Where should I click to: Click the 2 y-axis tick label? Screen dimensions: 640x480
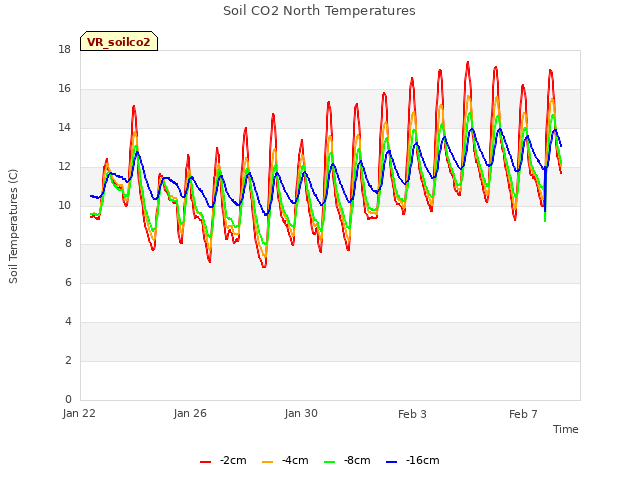click(68, 360)
